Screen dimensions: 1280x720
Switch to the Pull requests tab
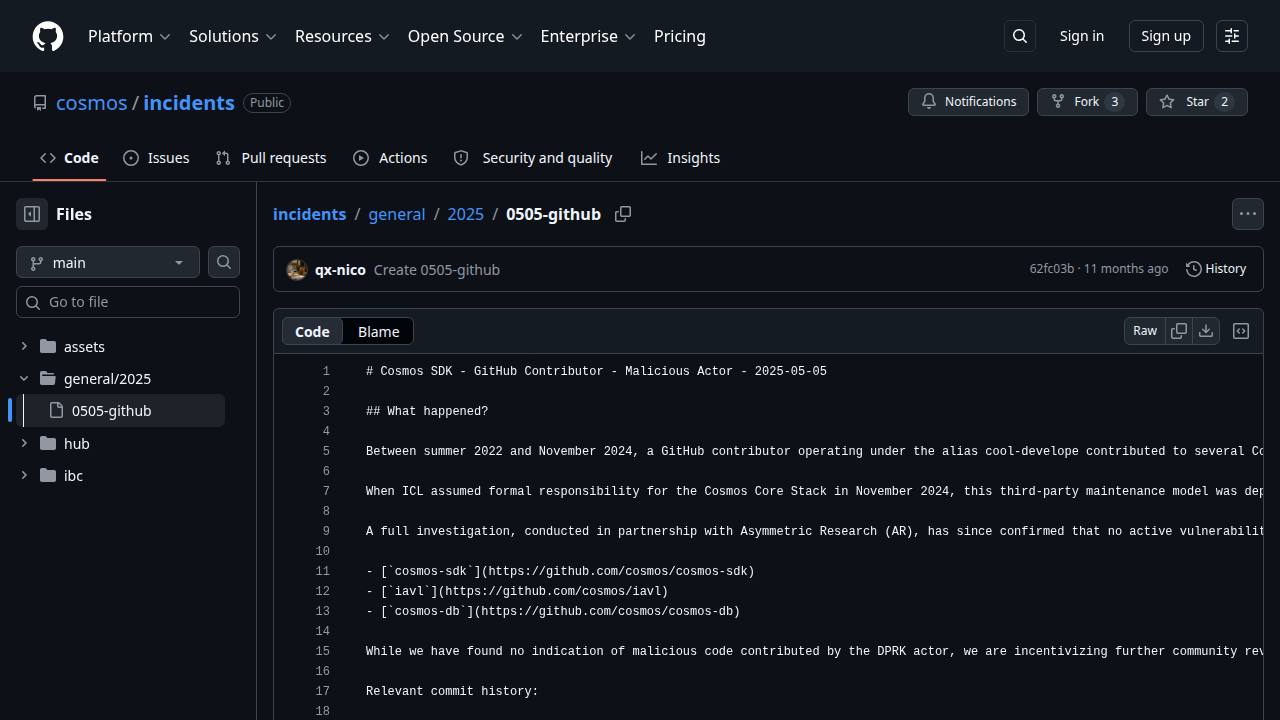(271, 158)
